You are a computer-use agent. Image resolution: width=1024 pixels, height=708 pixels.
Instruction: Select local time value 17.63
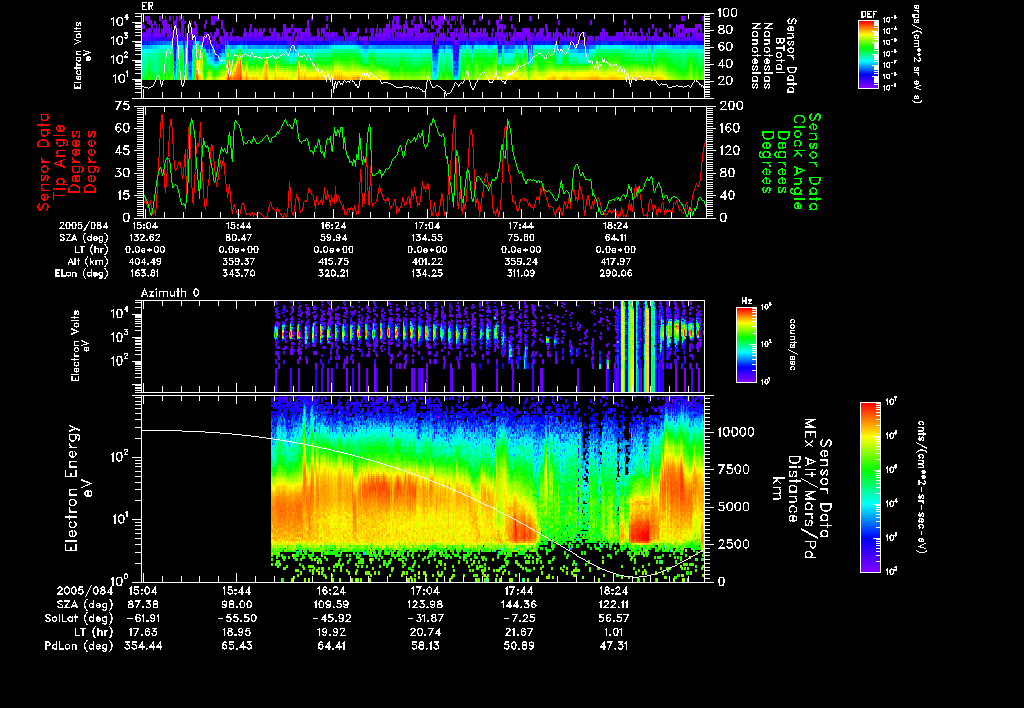tap(142, 632)
